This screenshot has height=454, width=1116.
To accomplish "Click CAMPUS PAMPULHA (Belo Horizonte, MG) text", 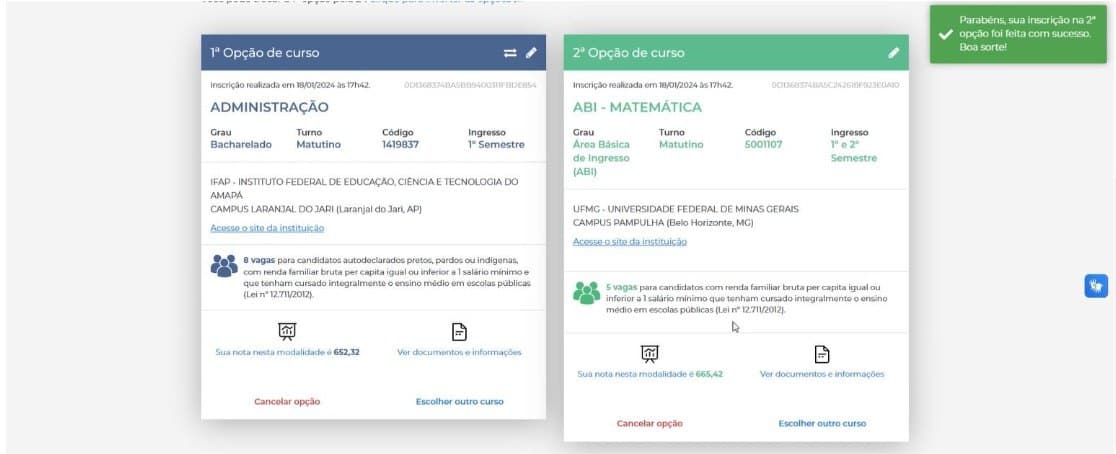I will (x=663, y=223).
